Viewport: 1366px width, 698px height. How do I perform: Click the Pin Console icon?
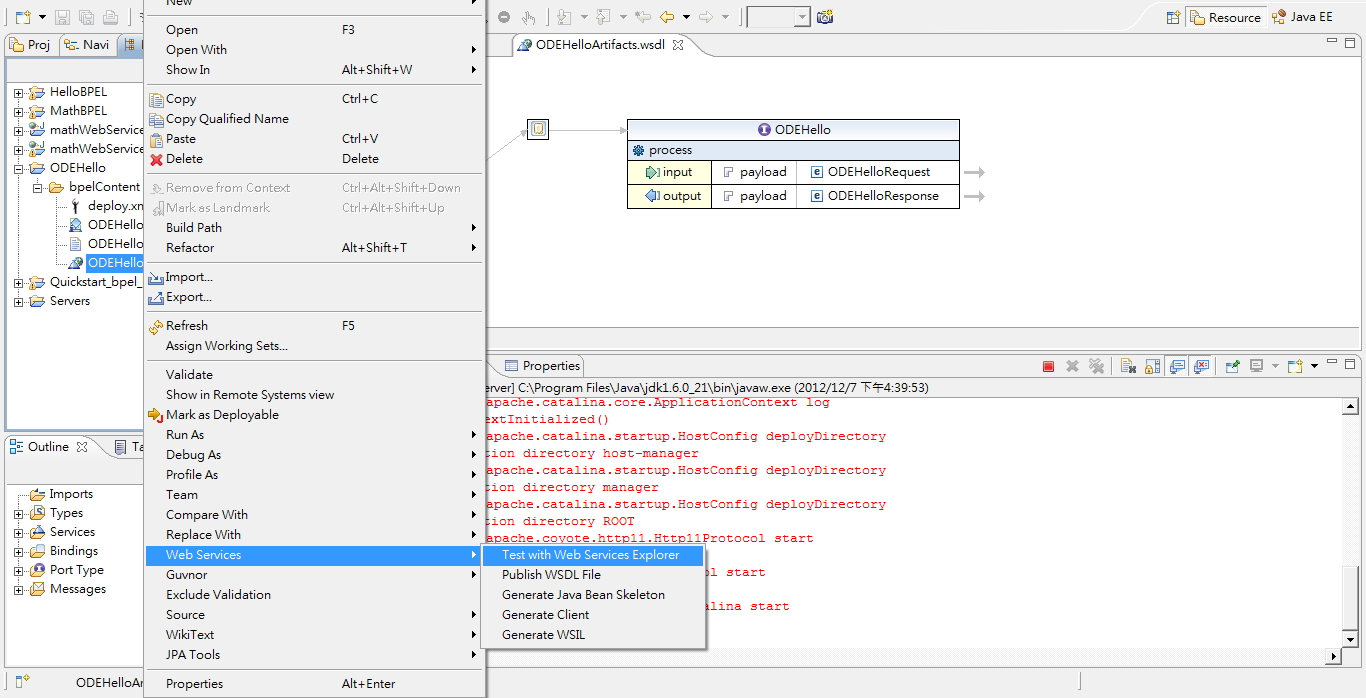[1233, 366]
